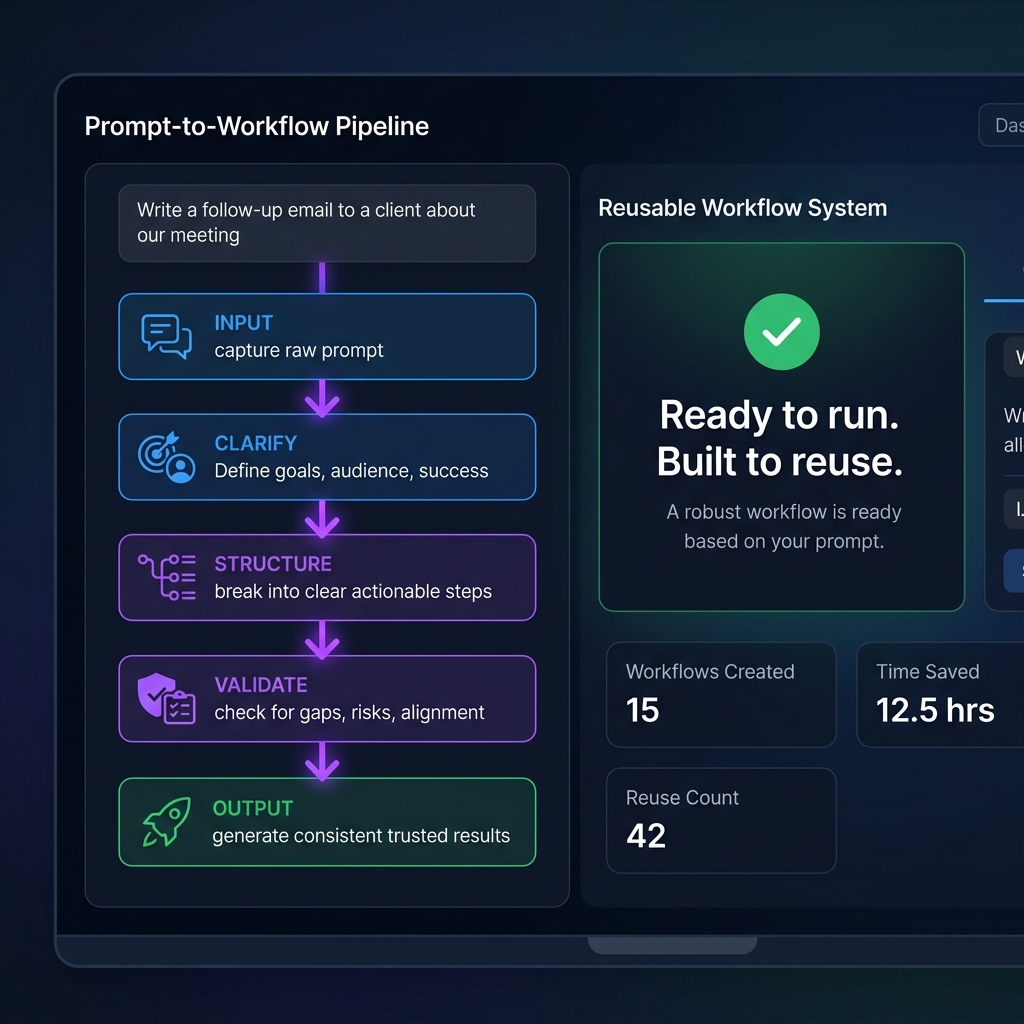Click the CLARIFY target and person icon

click(x=167, y=457)
